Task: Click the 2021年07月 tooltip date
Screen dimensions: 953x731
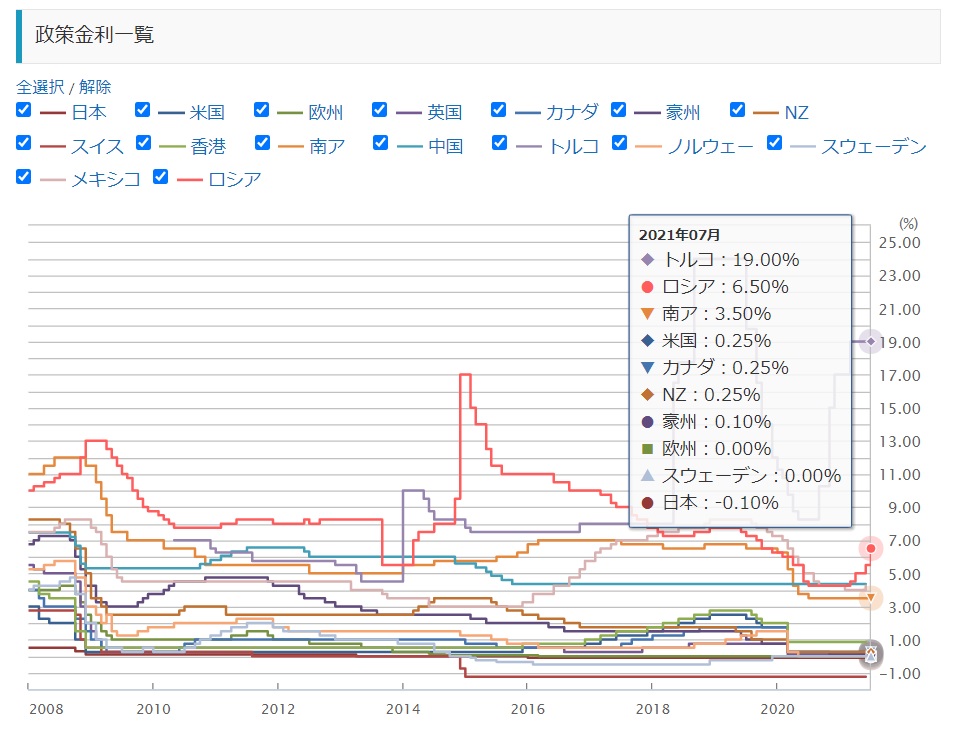Action: pyautogui.click(x=679, y=235)
